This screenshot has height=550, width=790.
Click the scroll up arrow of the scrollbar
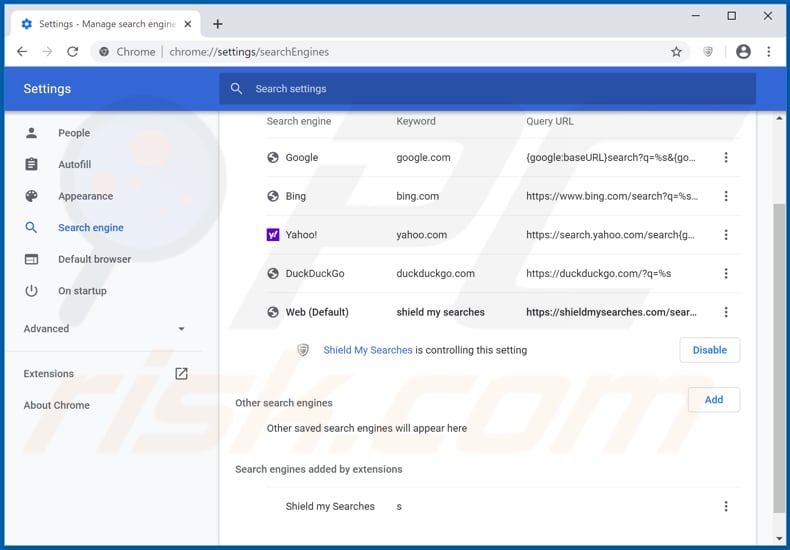pos(779,119)
